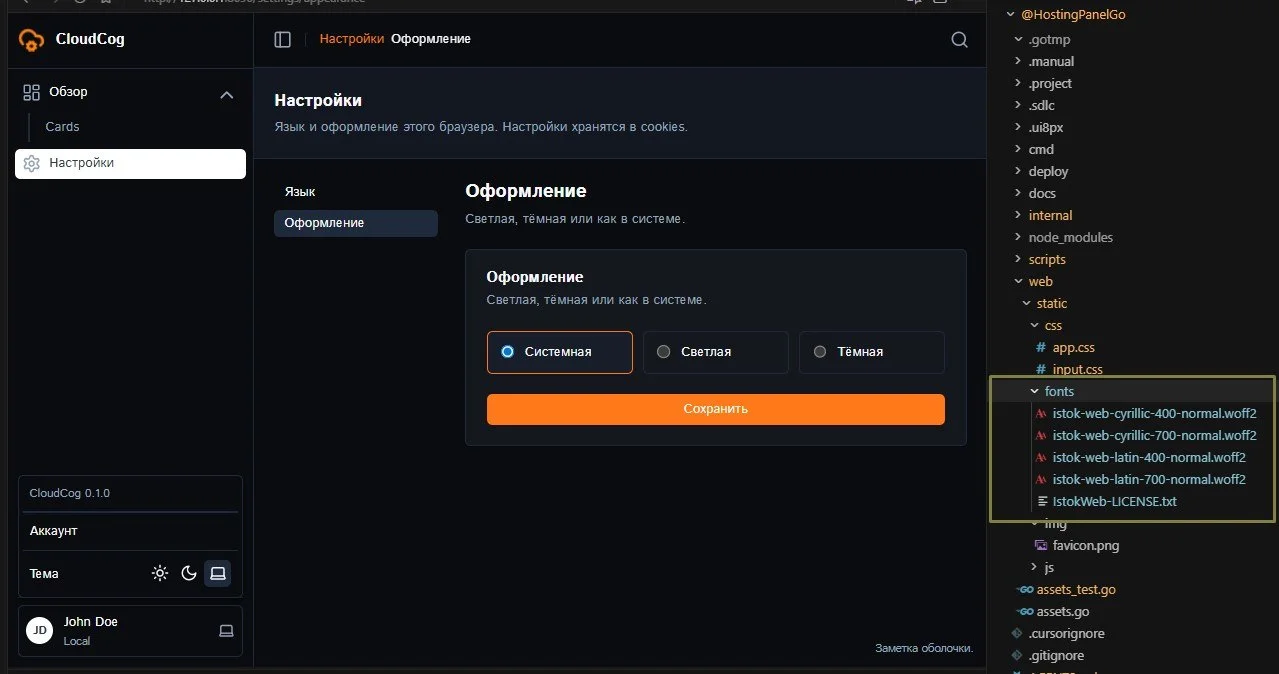The height and width of the screenshot is (674, 1279).
Task: Open the Язык settings section
Action: coord(356,192)
